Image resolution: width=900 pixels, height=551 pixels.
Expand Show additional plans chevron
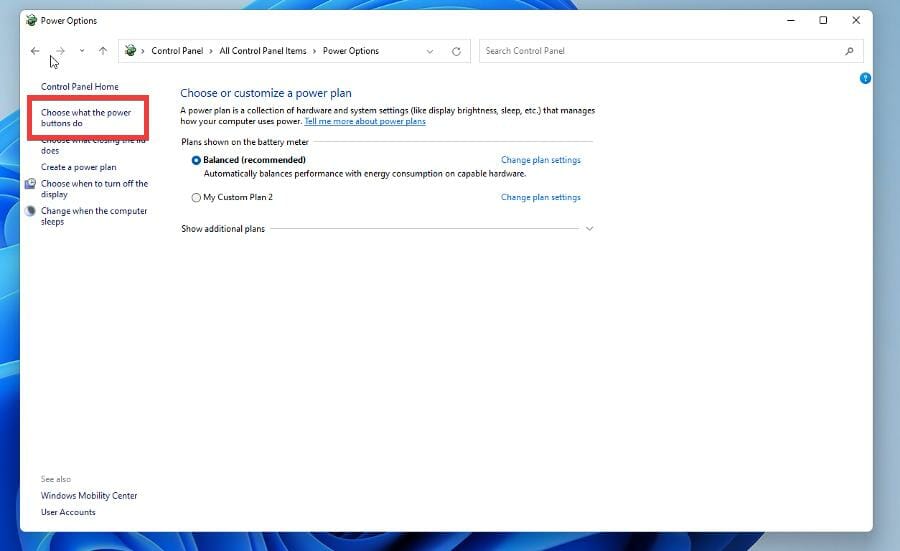[x=589, y=228]
